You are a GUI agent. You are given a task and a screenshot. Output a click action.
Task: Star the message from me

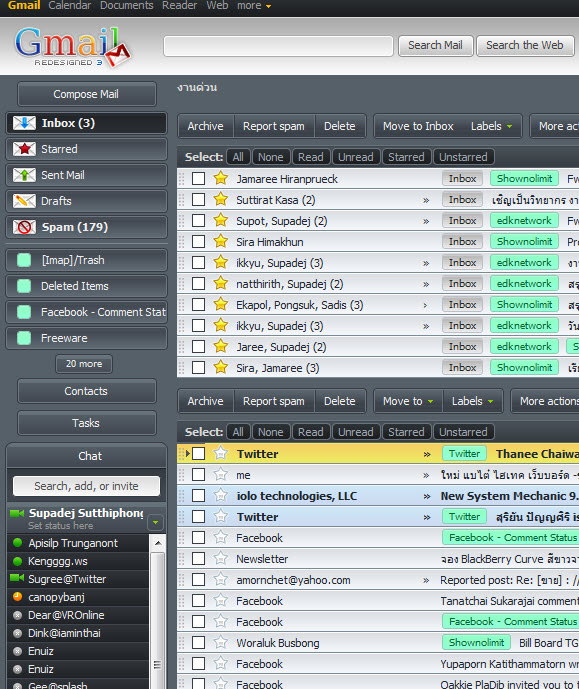click(221, 475)
